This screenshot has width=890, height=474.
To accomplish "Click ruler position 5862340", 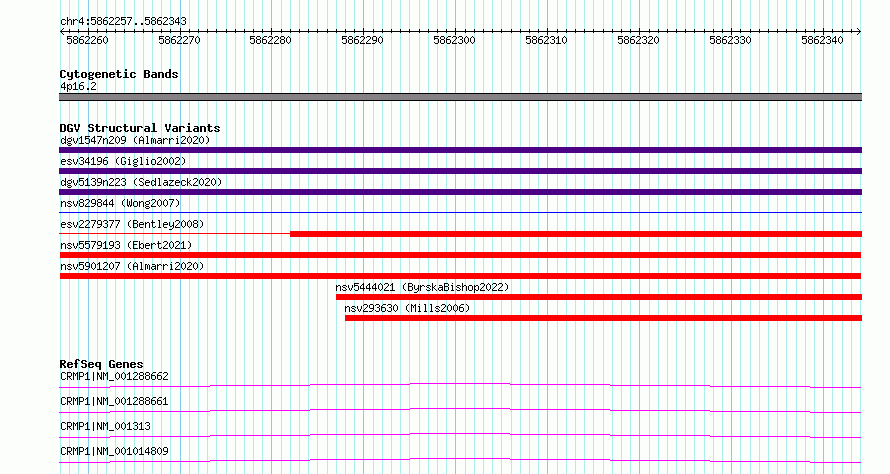I will coord(822,40).
